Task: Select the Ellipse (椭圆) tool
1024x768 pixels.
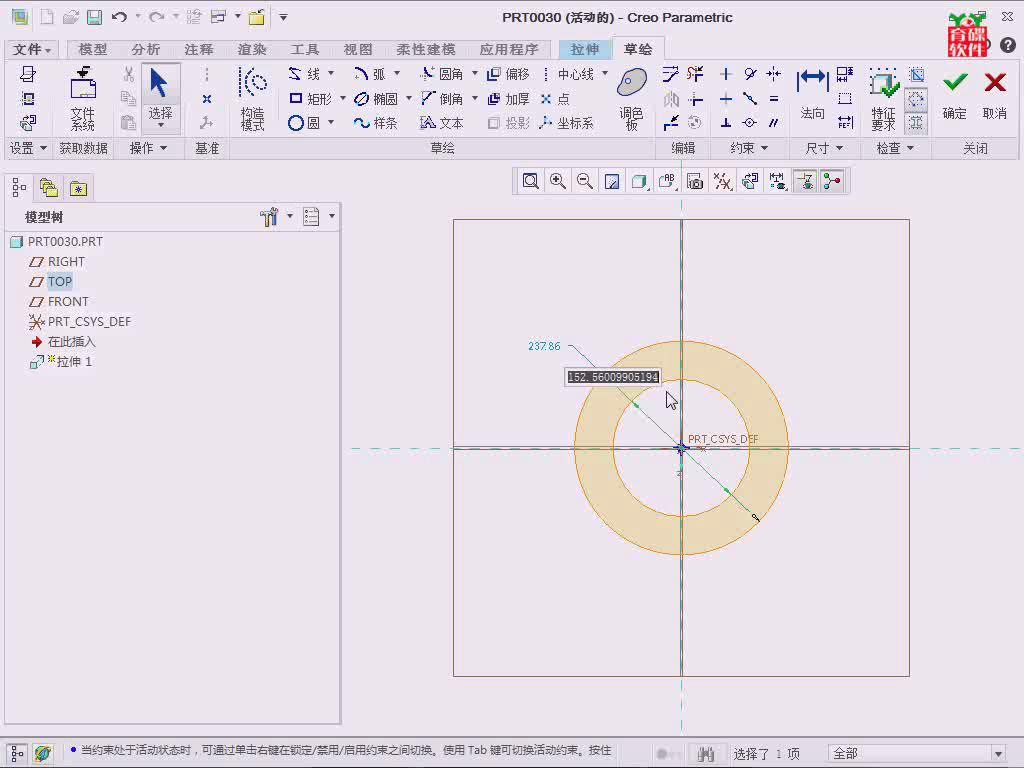Action: 376,99
